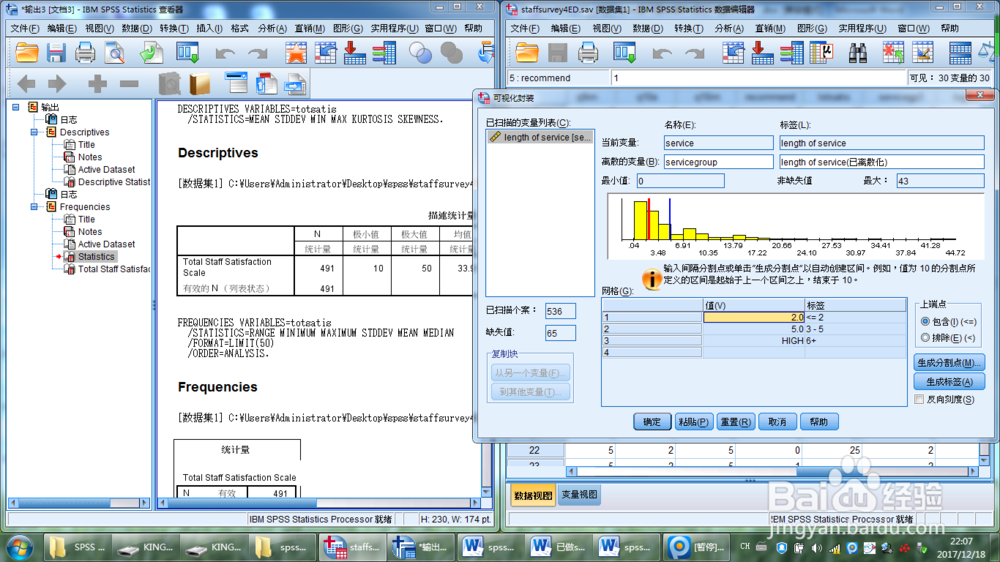
Task: Click Print icon in Data Editor toolbar
Action: [588, 53]
